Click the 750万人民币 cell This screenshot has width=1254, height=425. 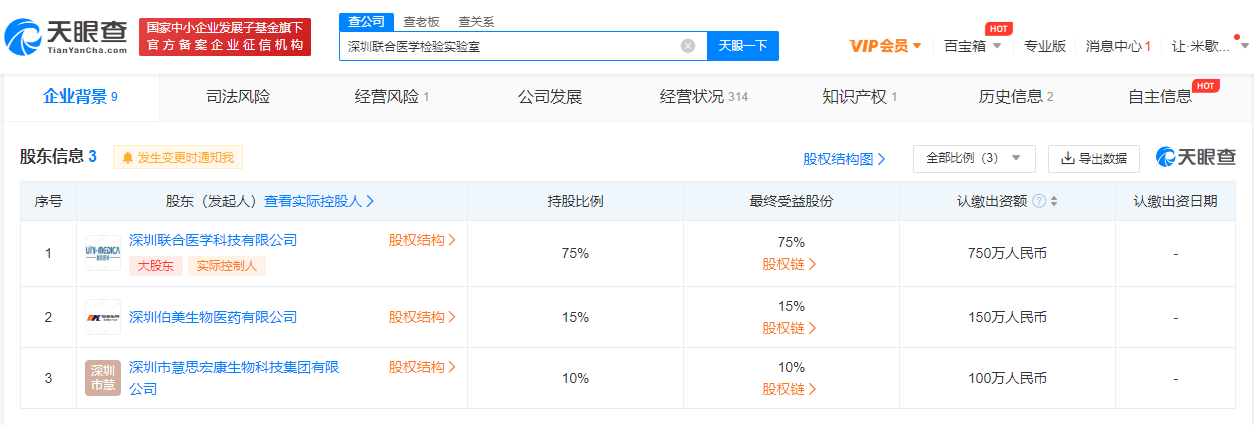[1007, 253]
